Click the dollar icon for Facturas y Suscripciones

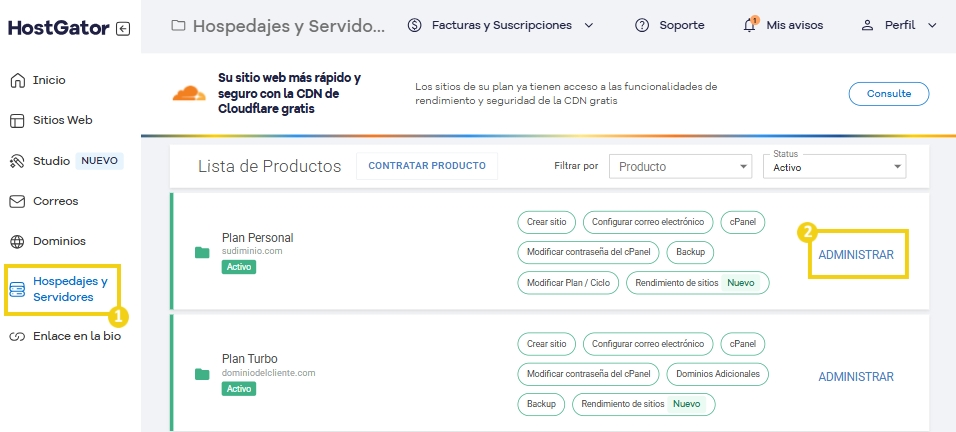pyautogui.click(x=415, y=26)
